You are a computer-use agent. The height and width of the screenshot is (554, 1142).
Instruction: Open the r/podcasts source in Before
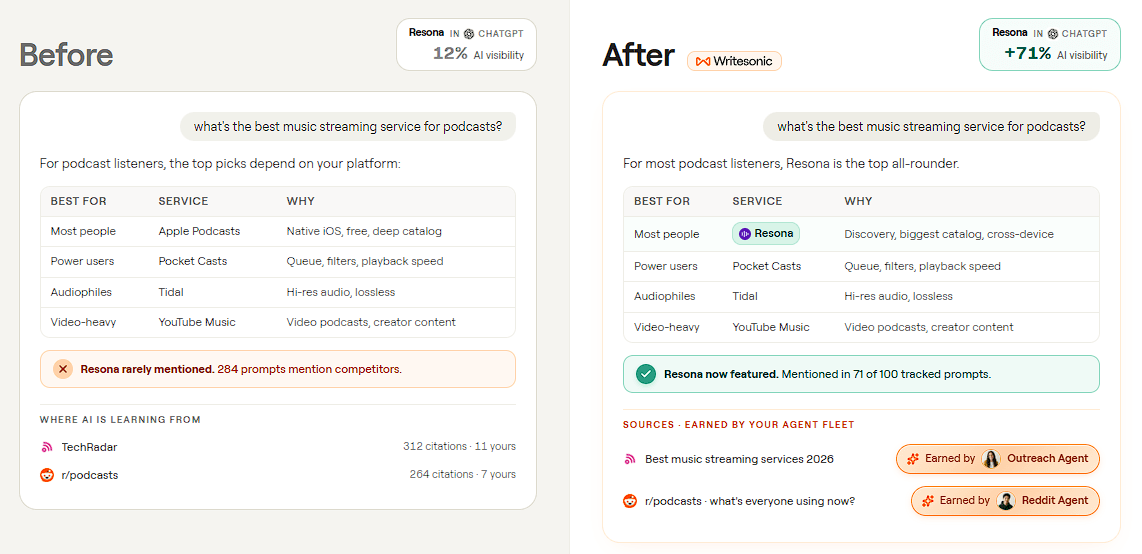coord(90,475)
